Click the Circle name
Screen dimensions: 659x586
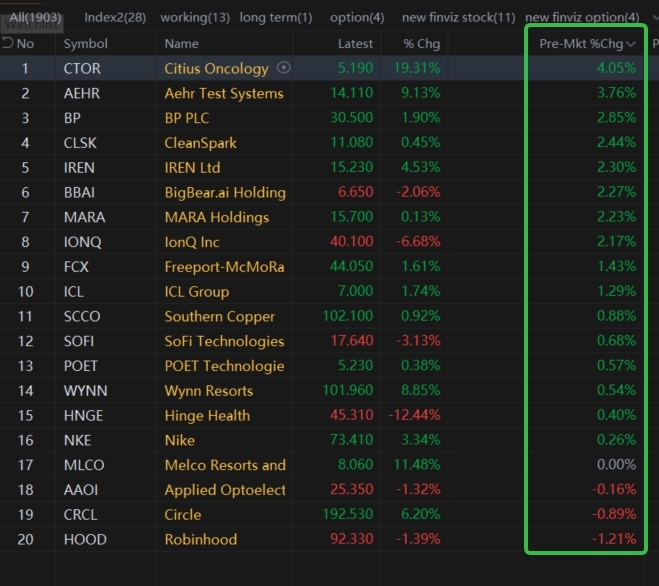point(182,515)
